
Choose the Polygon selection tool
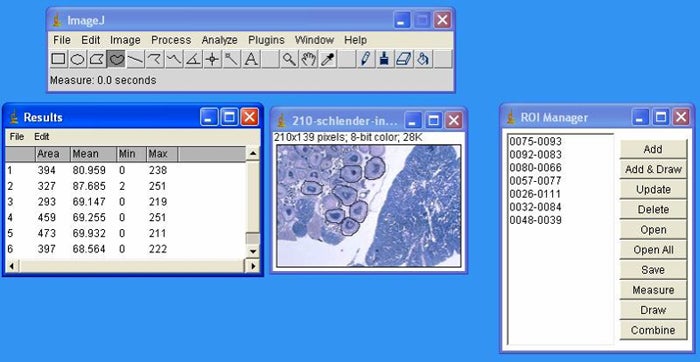click(x=97, y=59)
